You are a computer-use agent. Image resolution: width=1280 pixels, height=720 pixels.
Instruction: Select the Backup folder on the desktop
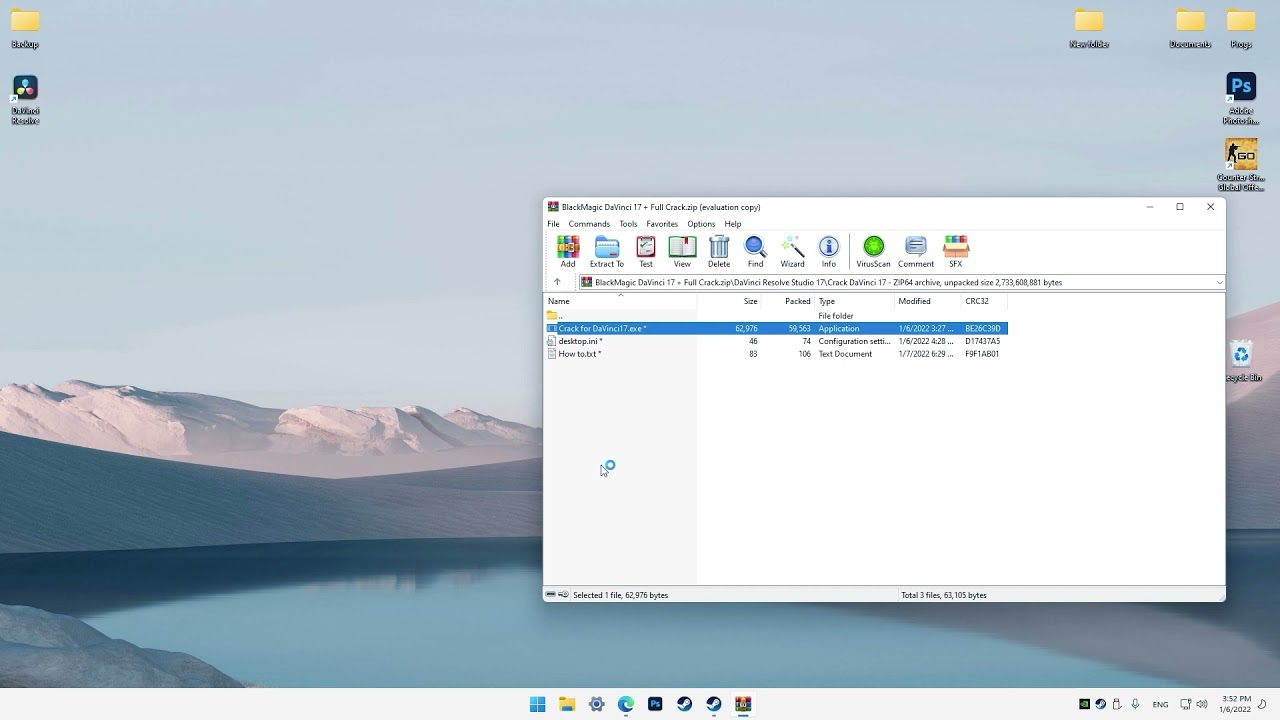[x=25, y=29]
